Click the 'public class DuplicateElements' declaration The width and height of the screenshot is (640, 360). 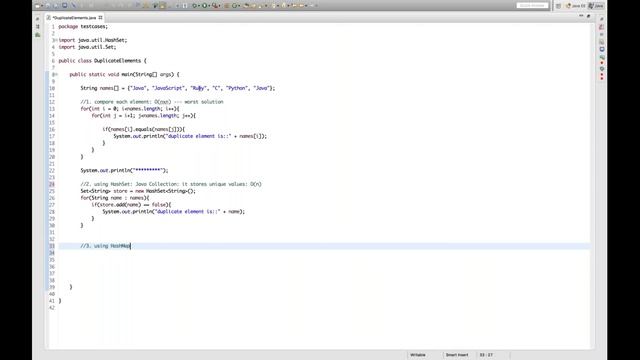pos(102,61)
